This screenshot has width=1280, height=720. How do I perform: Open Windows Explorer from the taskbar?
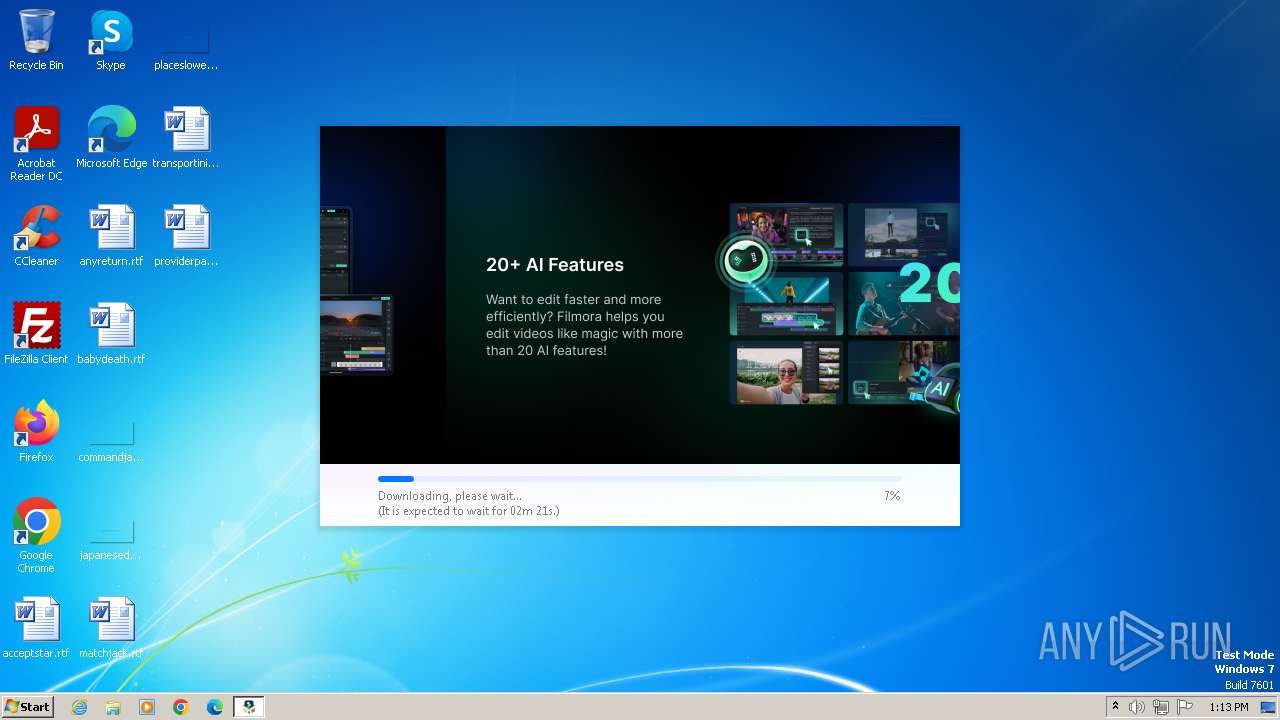[113, 707]
